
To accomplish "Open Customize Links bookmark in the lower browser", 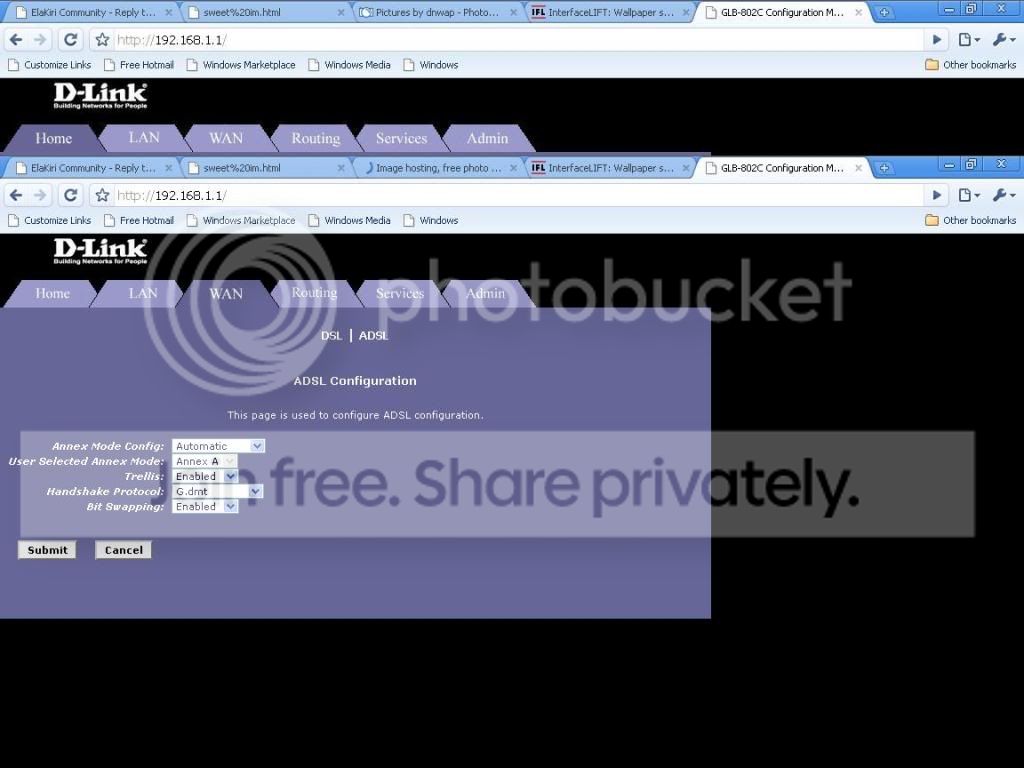I will coord(50,220).
